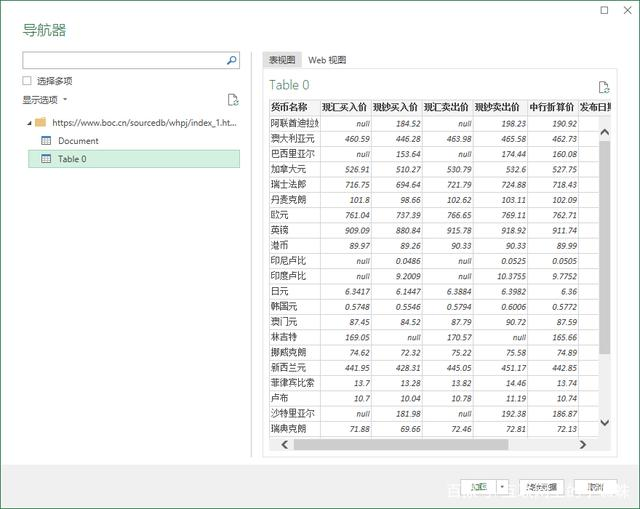
Task: Click the preview refresh icon near Table 0 title
Action: click(603, 88)
